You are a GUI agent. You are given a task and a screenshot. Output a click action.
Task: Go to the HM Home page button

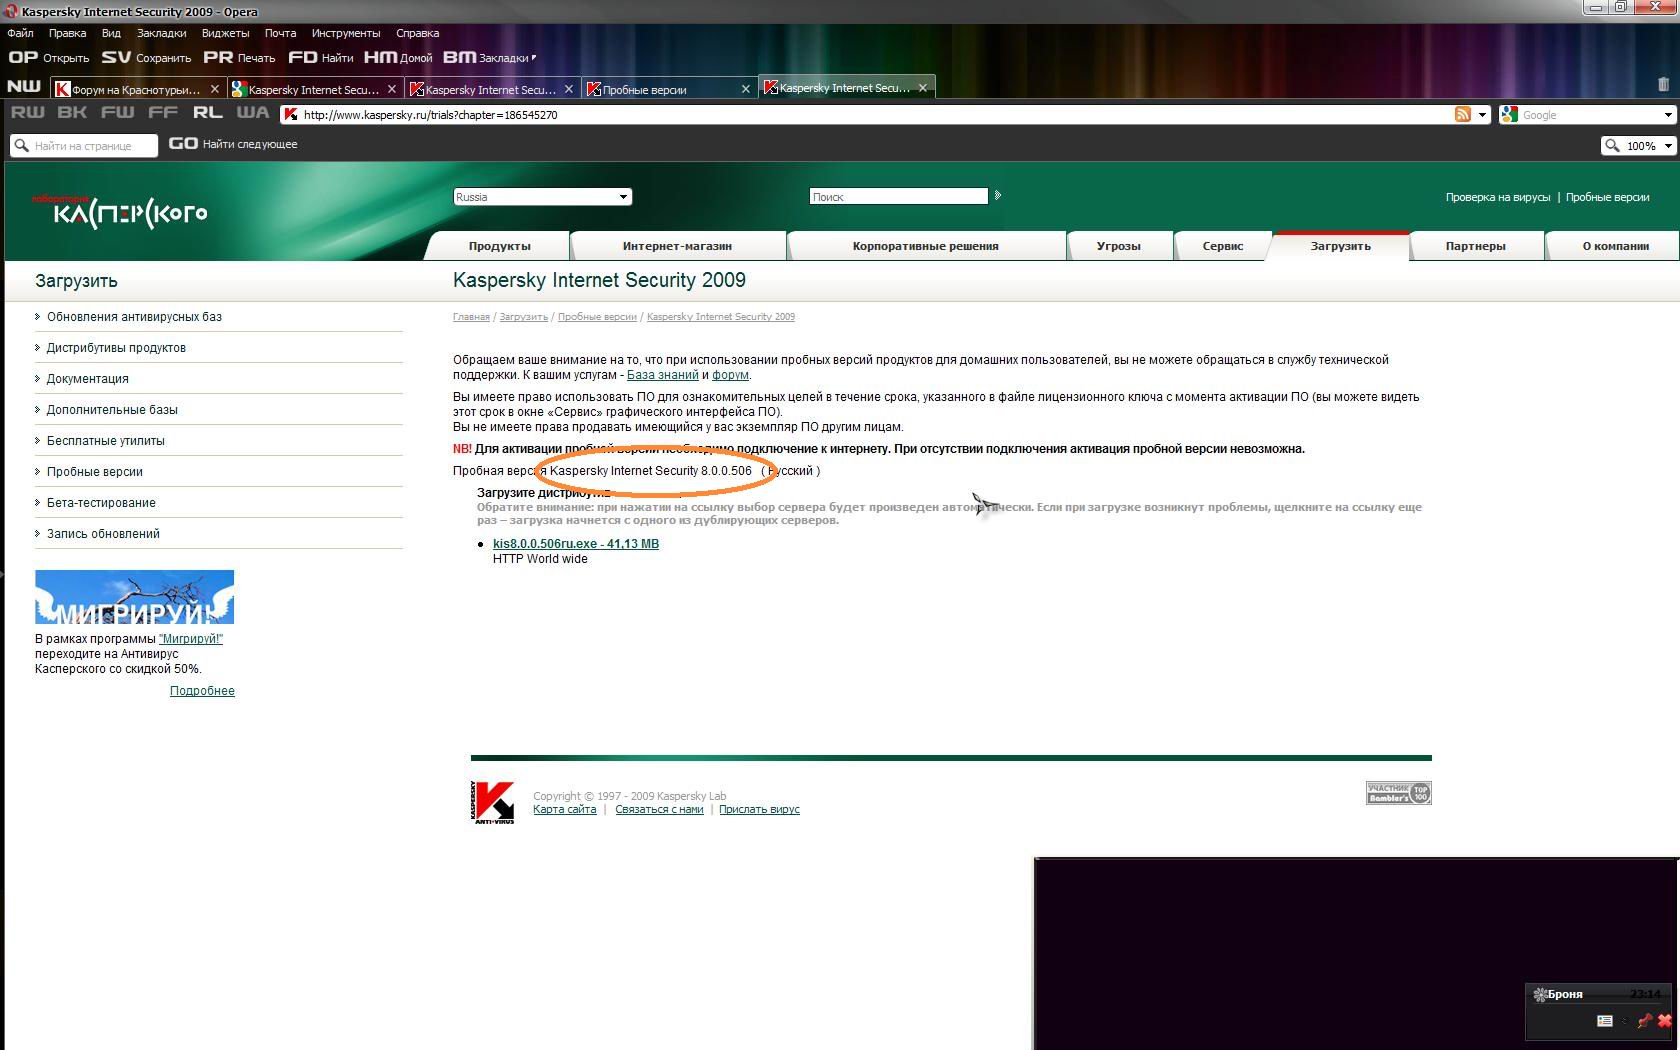[397, 58]
